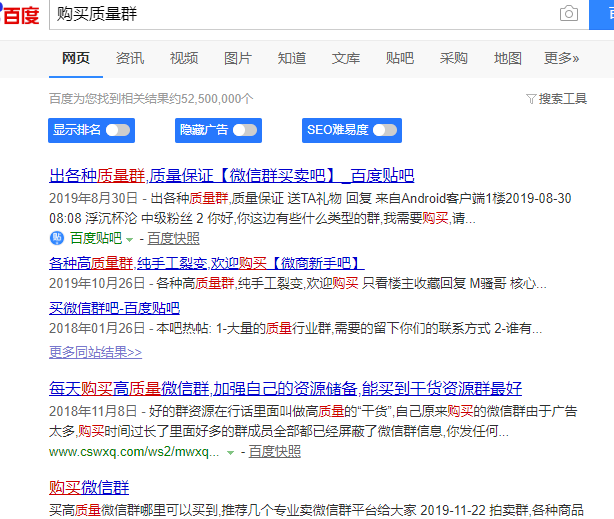Open the 图片 tab
The height and width of the screenshot is (519, 614).
tap(238, 58)
